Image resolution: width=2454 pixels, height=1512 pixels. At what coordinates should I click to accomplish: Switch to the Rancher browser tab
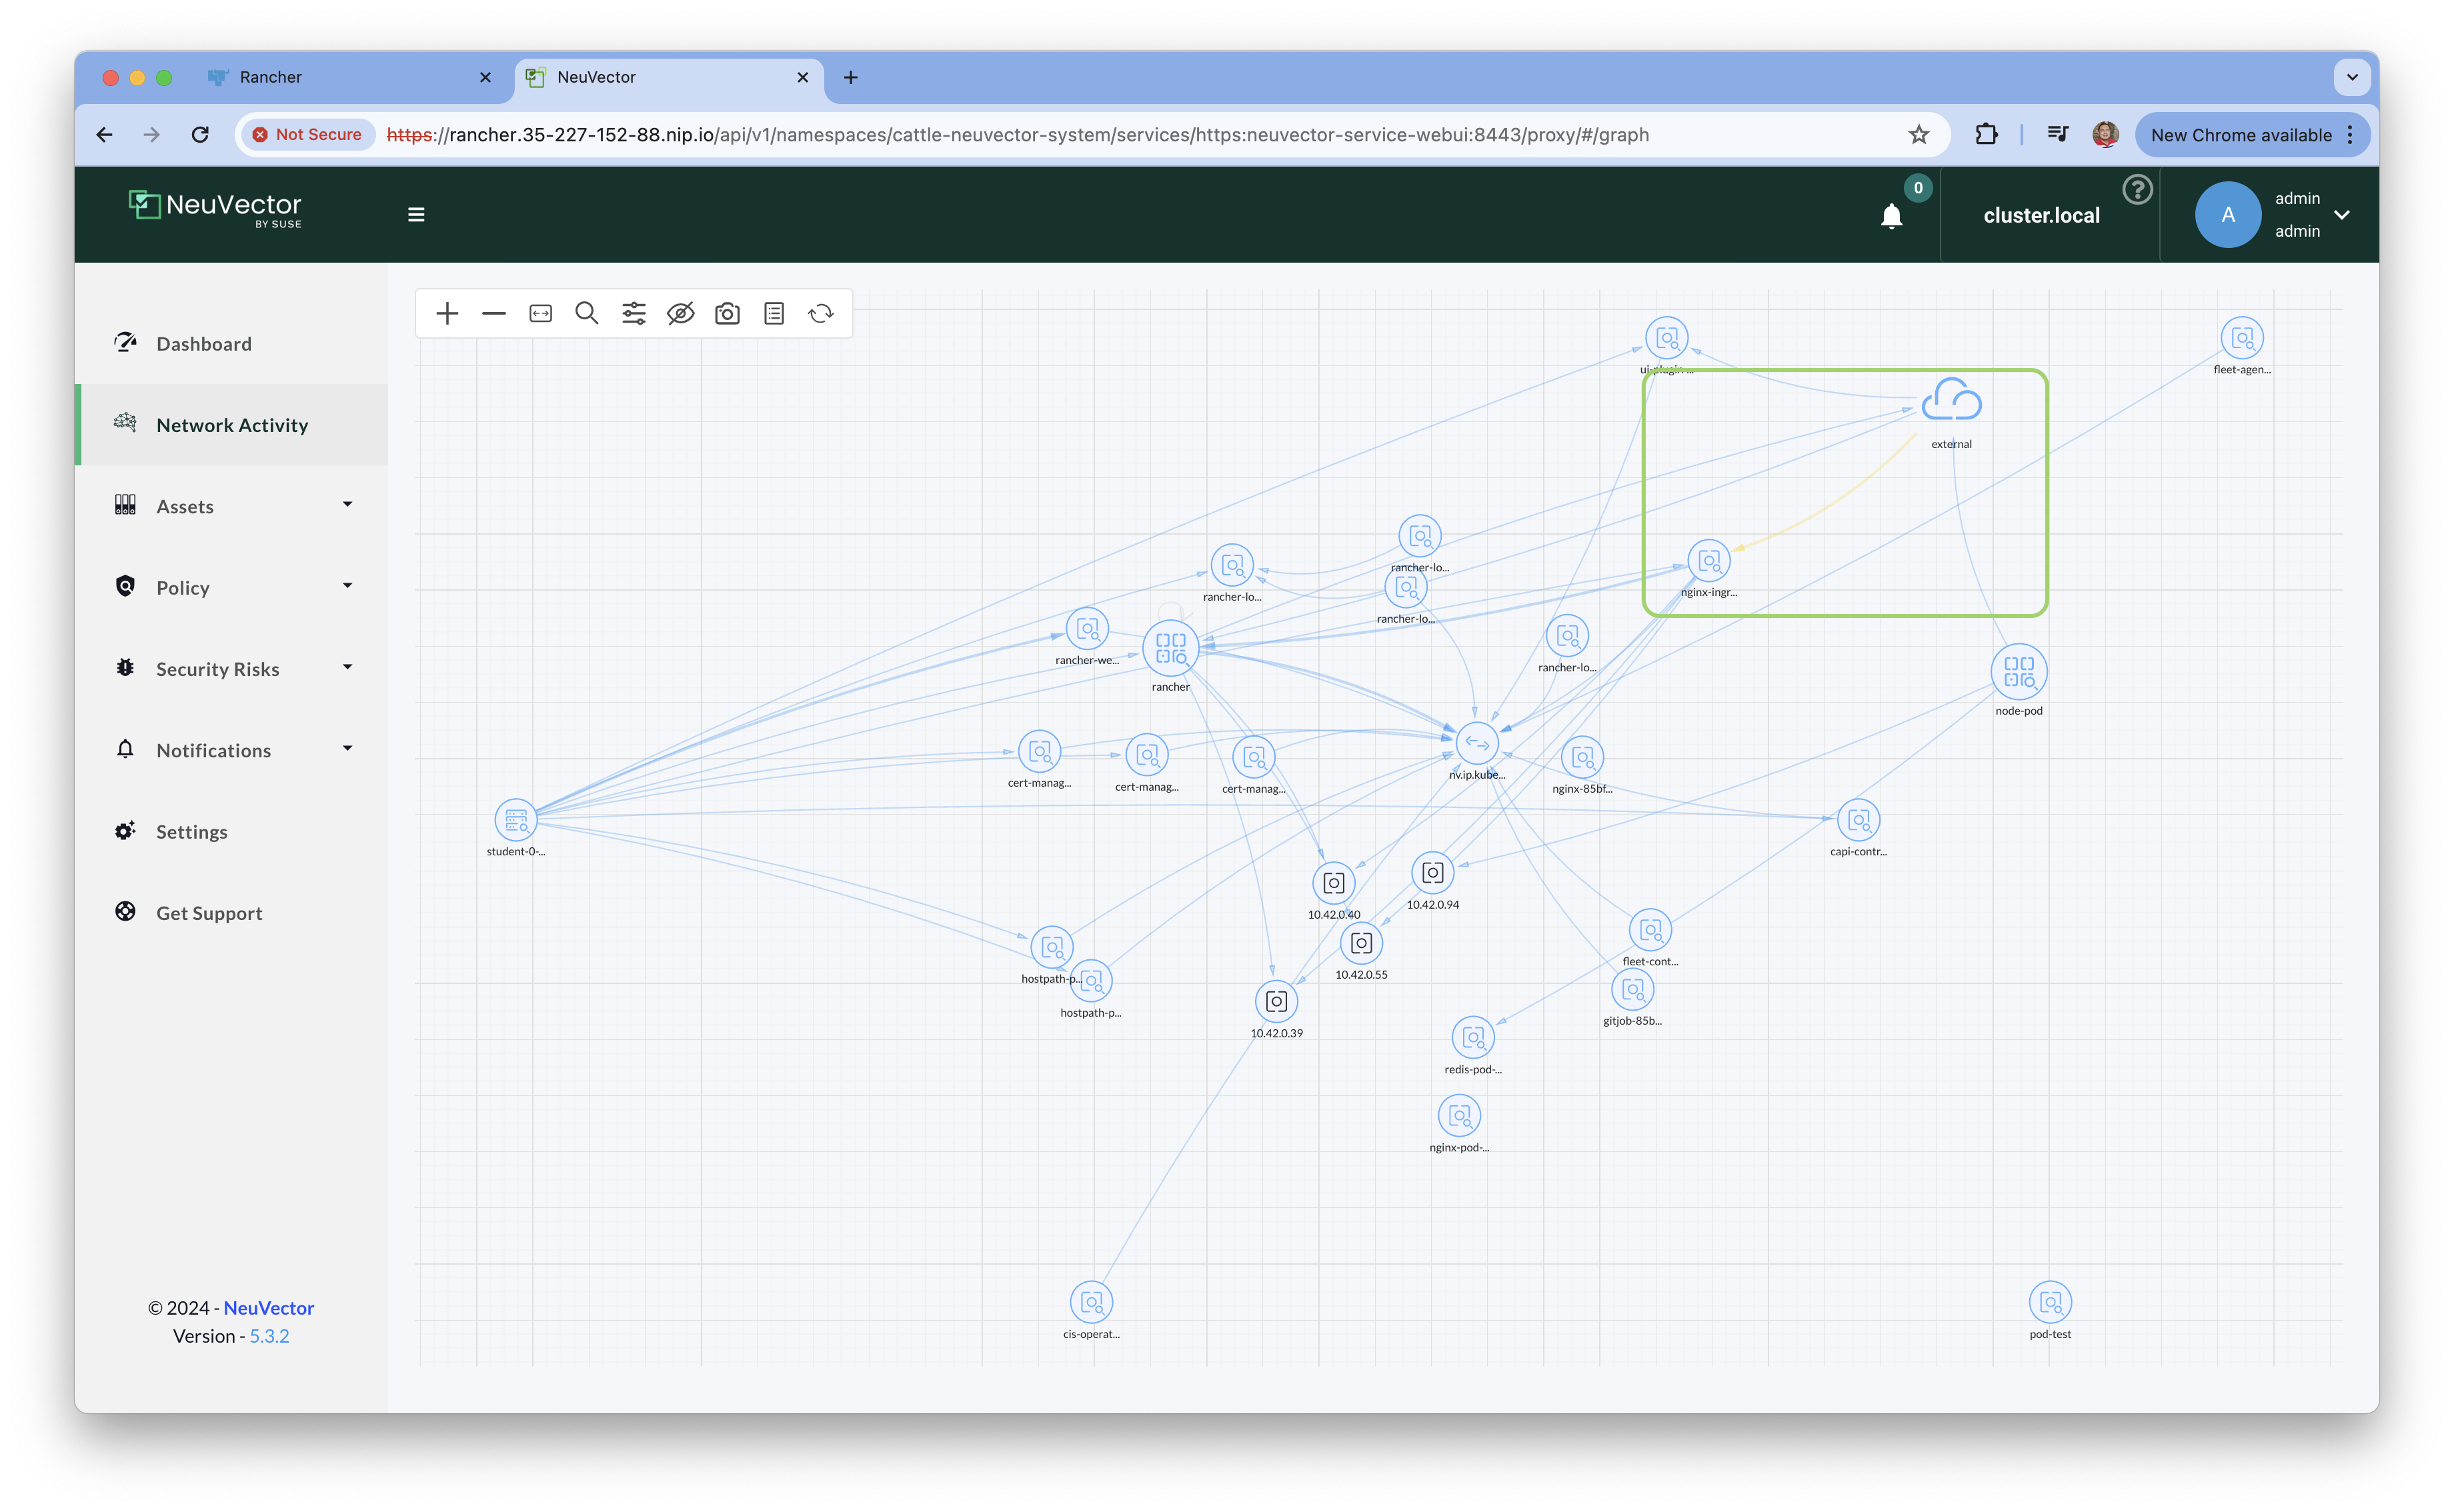271,77
